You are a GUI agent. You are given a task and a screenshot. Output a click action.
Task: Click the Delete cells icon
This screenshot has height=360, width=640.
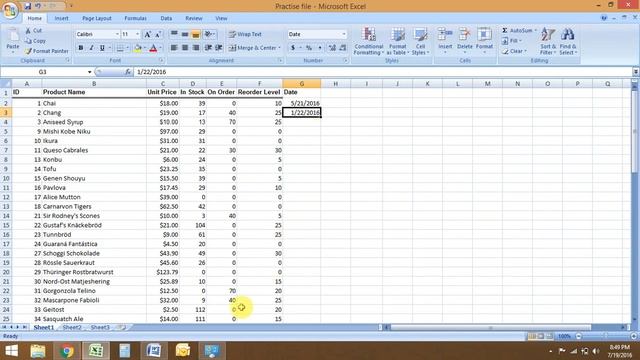(x=464, y=35)
